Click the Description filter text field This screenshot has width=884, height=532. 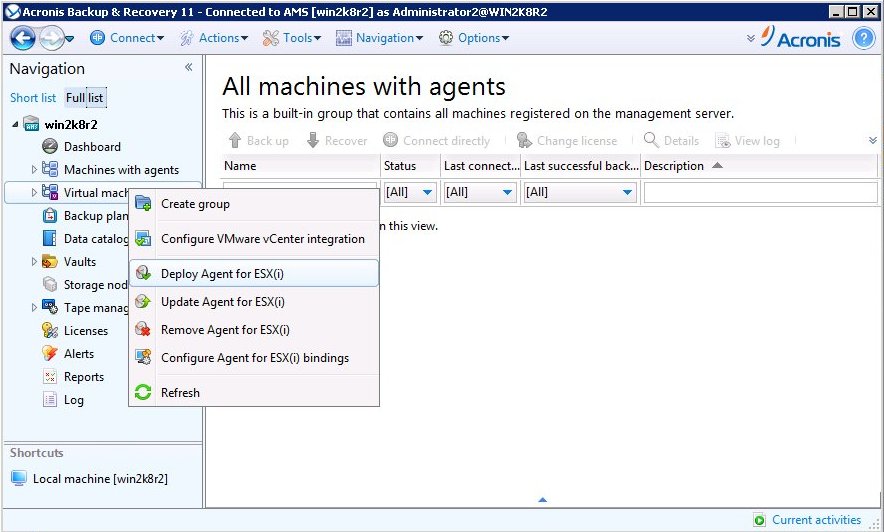click(x=760, y=192)
